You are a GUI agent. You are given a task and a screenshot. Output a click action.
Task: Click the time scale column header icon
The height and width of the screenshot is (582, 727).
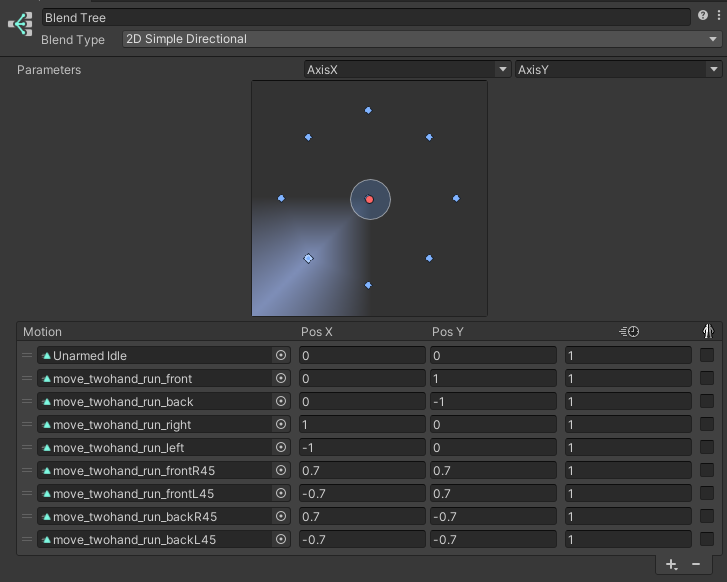click(629, 332)
